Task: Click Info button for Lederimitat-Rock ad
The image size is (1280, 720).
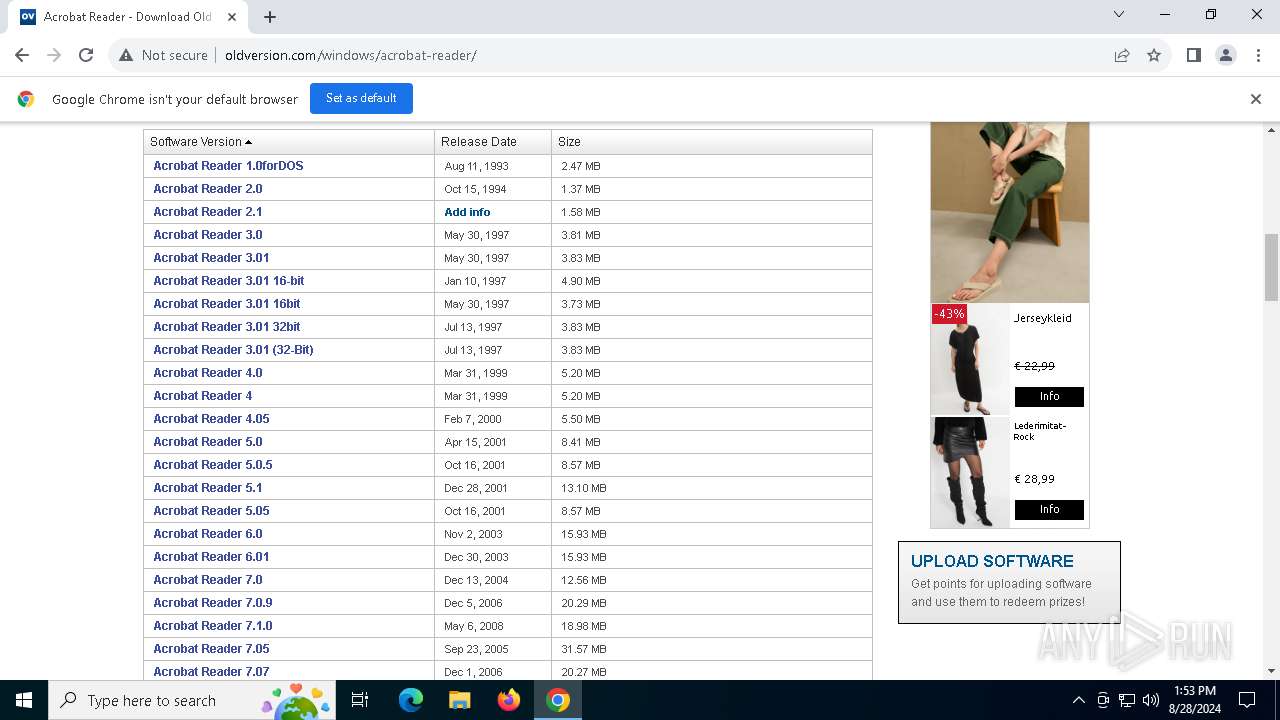Action: 1049,510
